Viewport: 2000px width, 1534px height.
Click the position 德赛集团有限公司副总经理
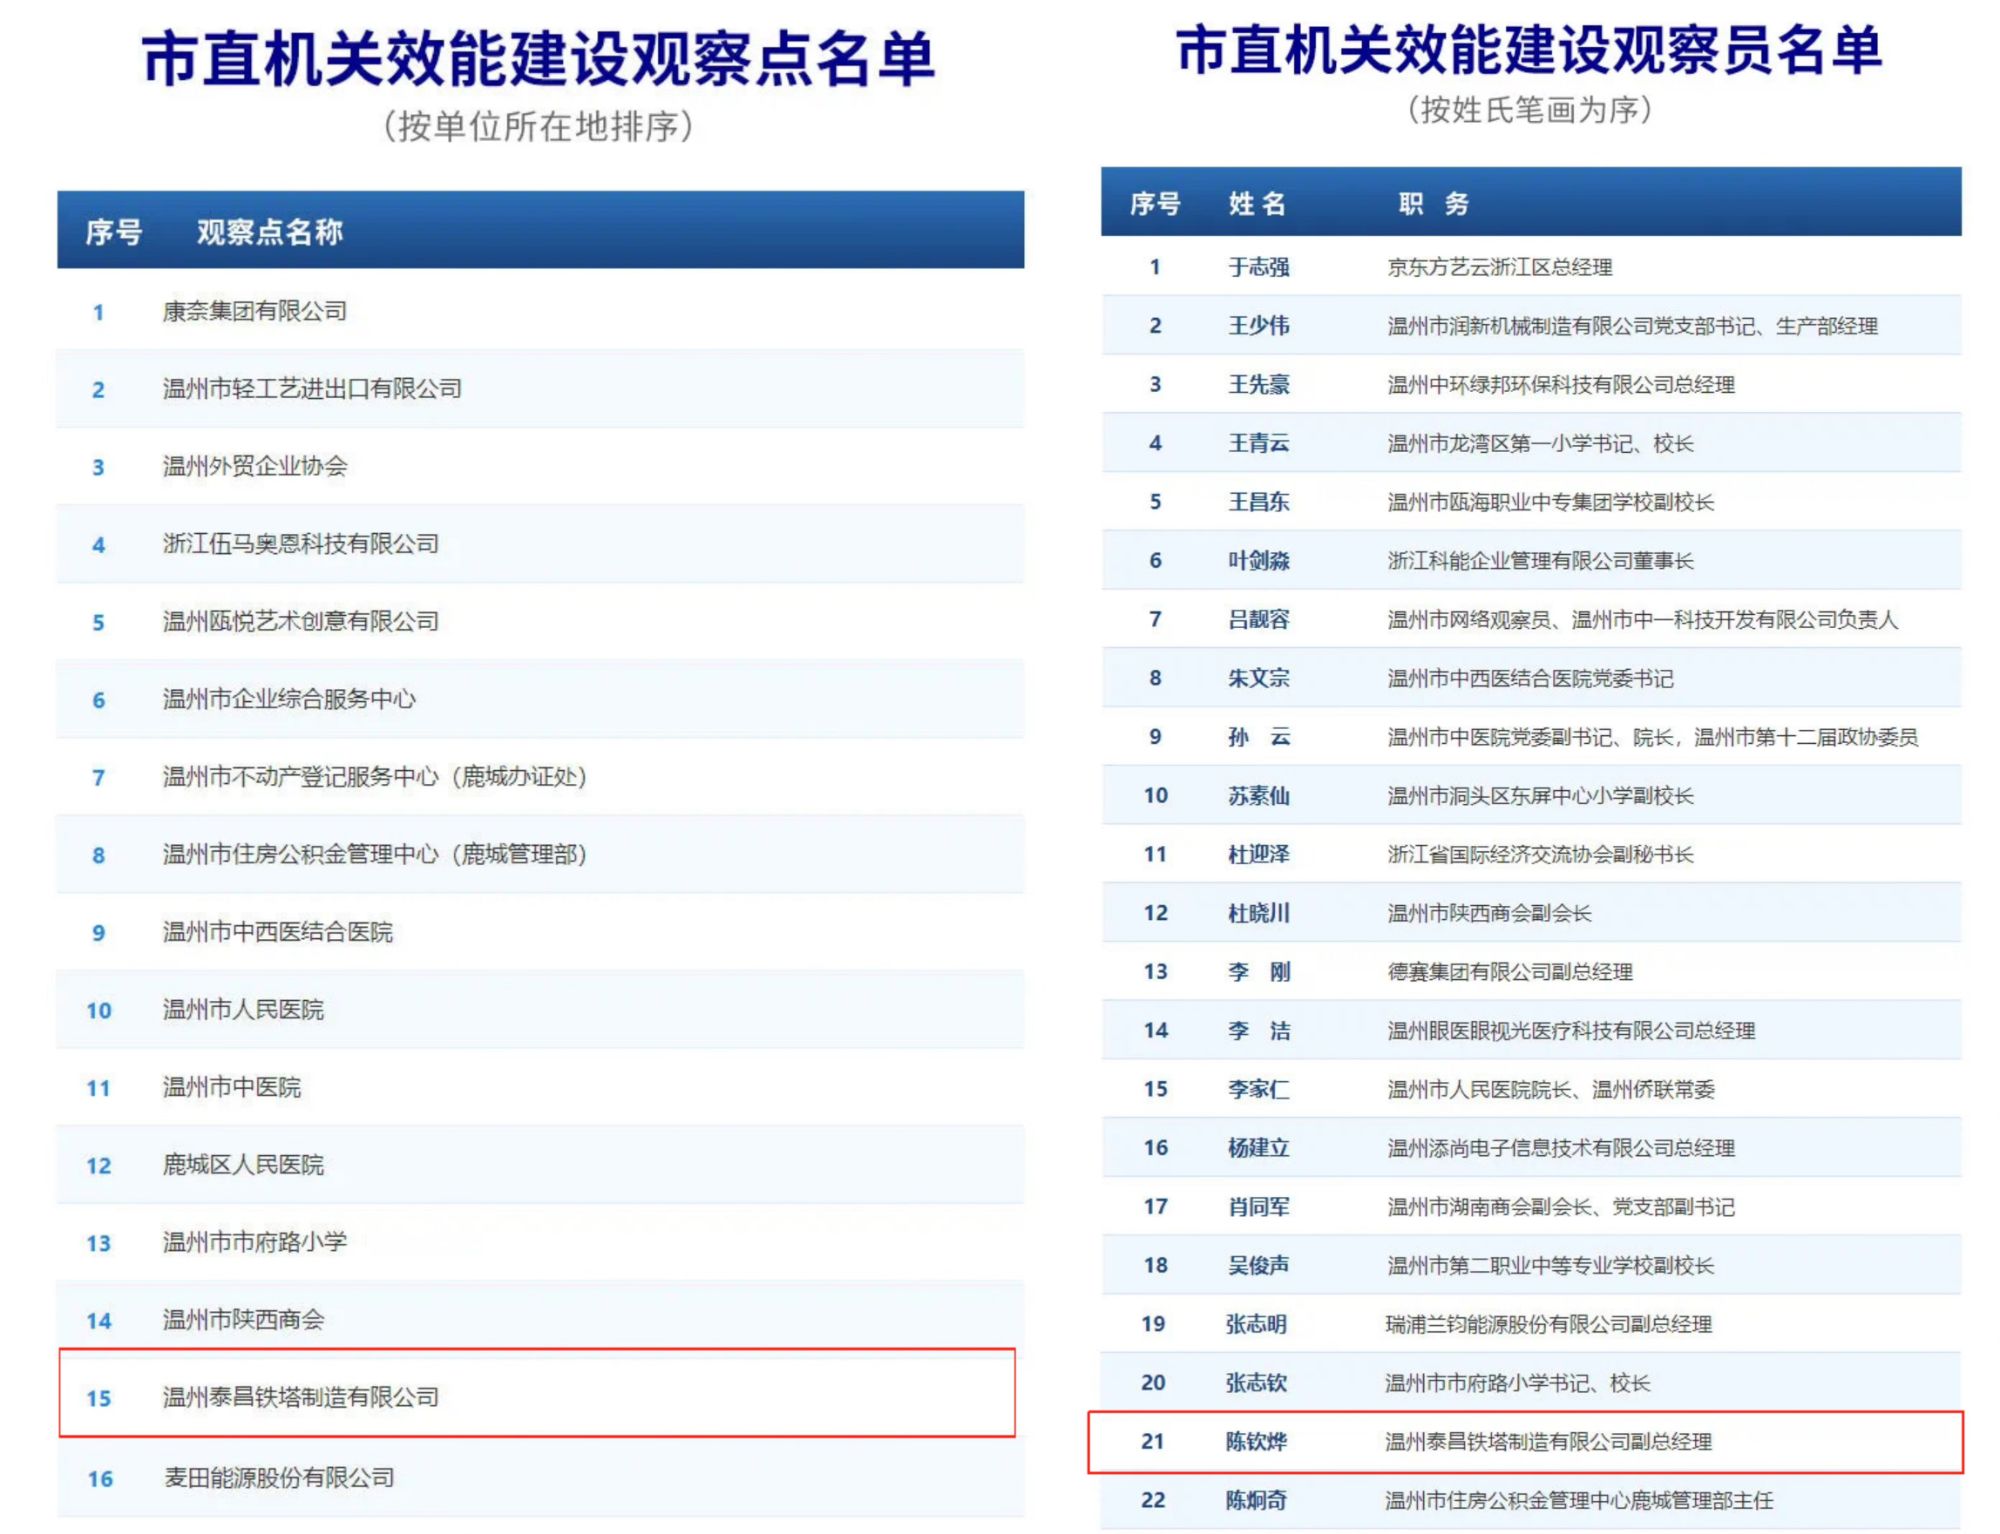(x=1509, y=972)
